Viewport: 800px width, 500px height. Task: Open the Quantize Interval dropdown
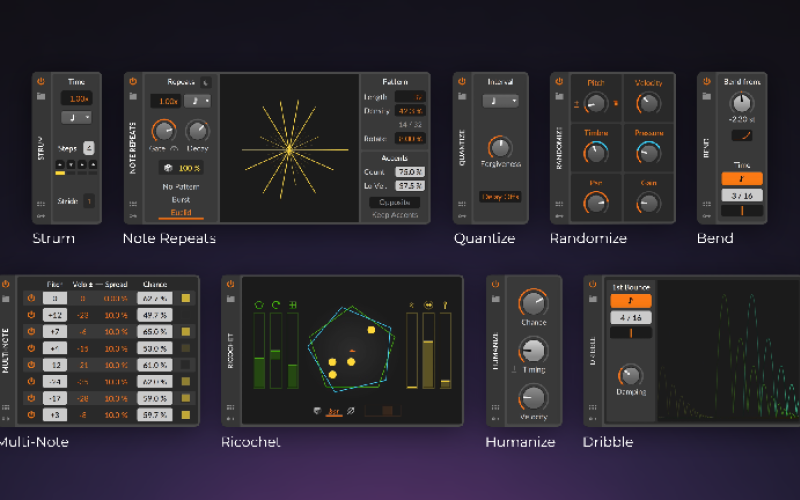pos(500,101)
